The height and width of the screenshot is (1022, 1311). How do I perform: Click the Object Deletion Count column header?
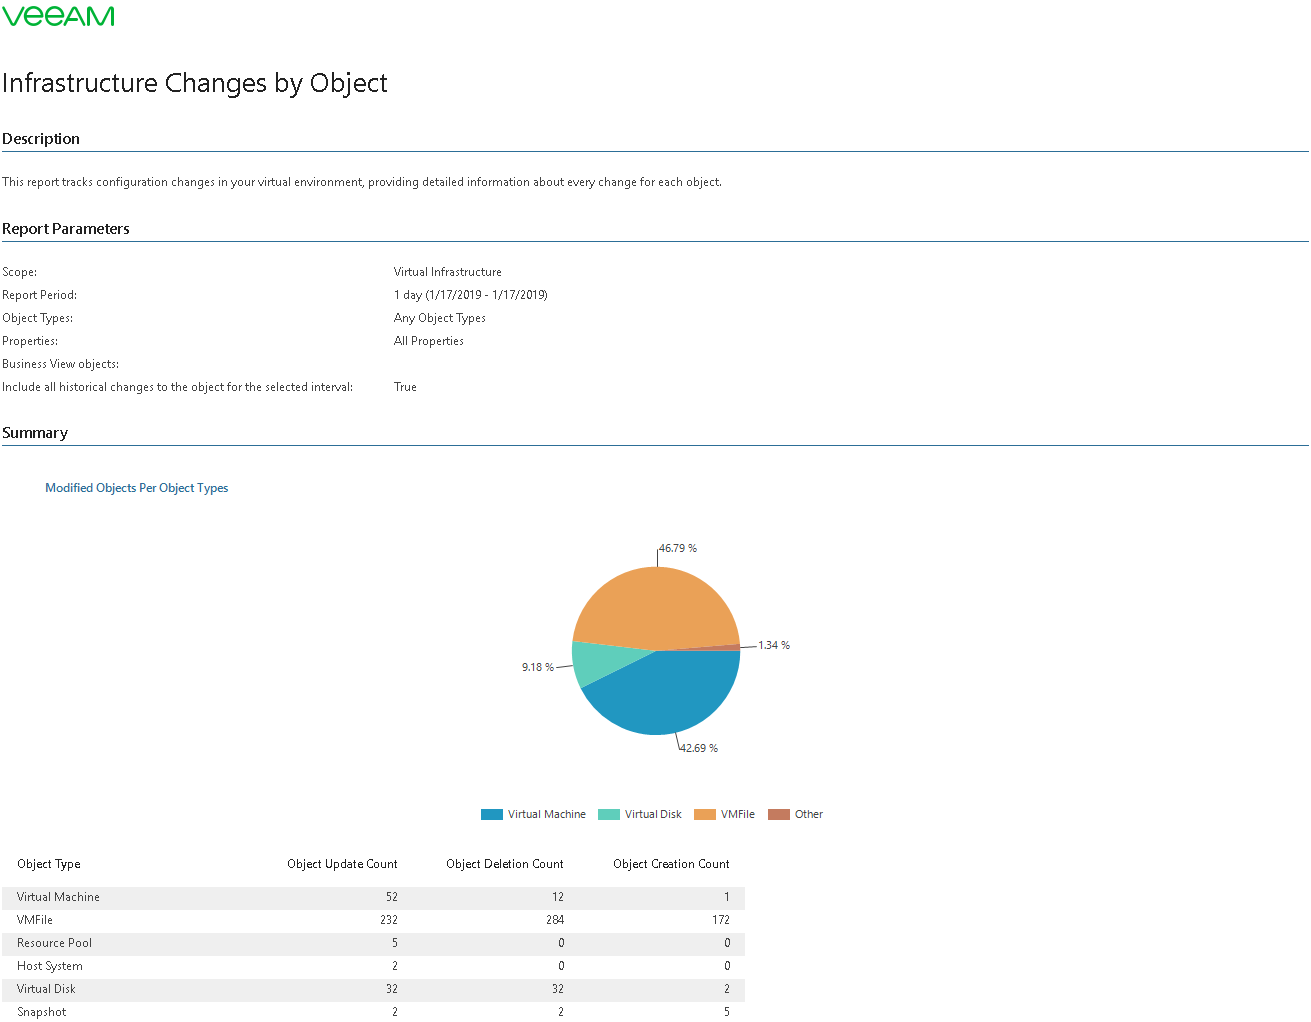point(504,864)
